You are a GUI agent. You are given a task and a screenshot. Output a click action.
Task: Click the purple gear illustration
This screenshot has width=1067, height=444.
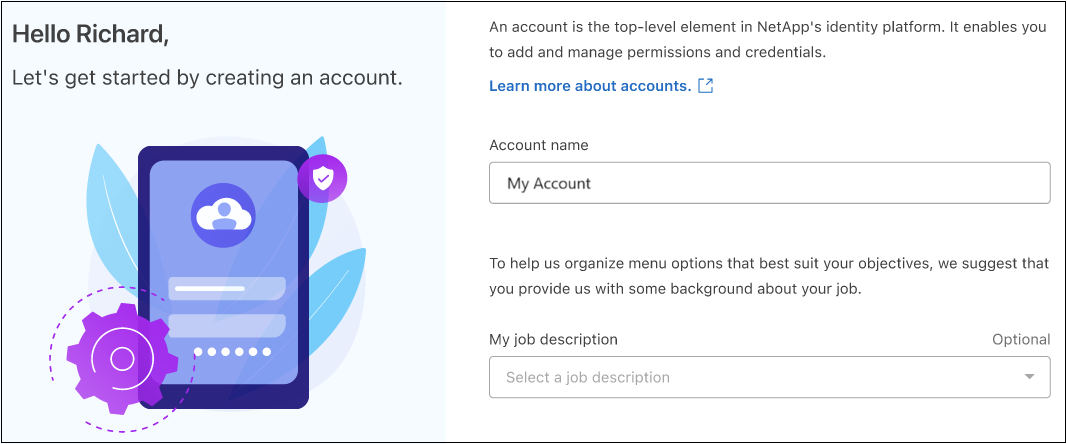pos(120,358)
